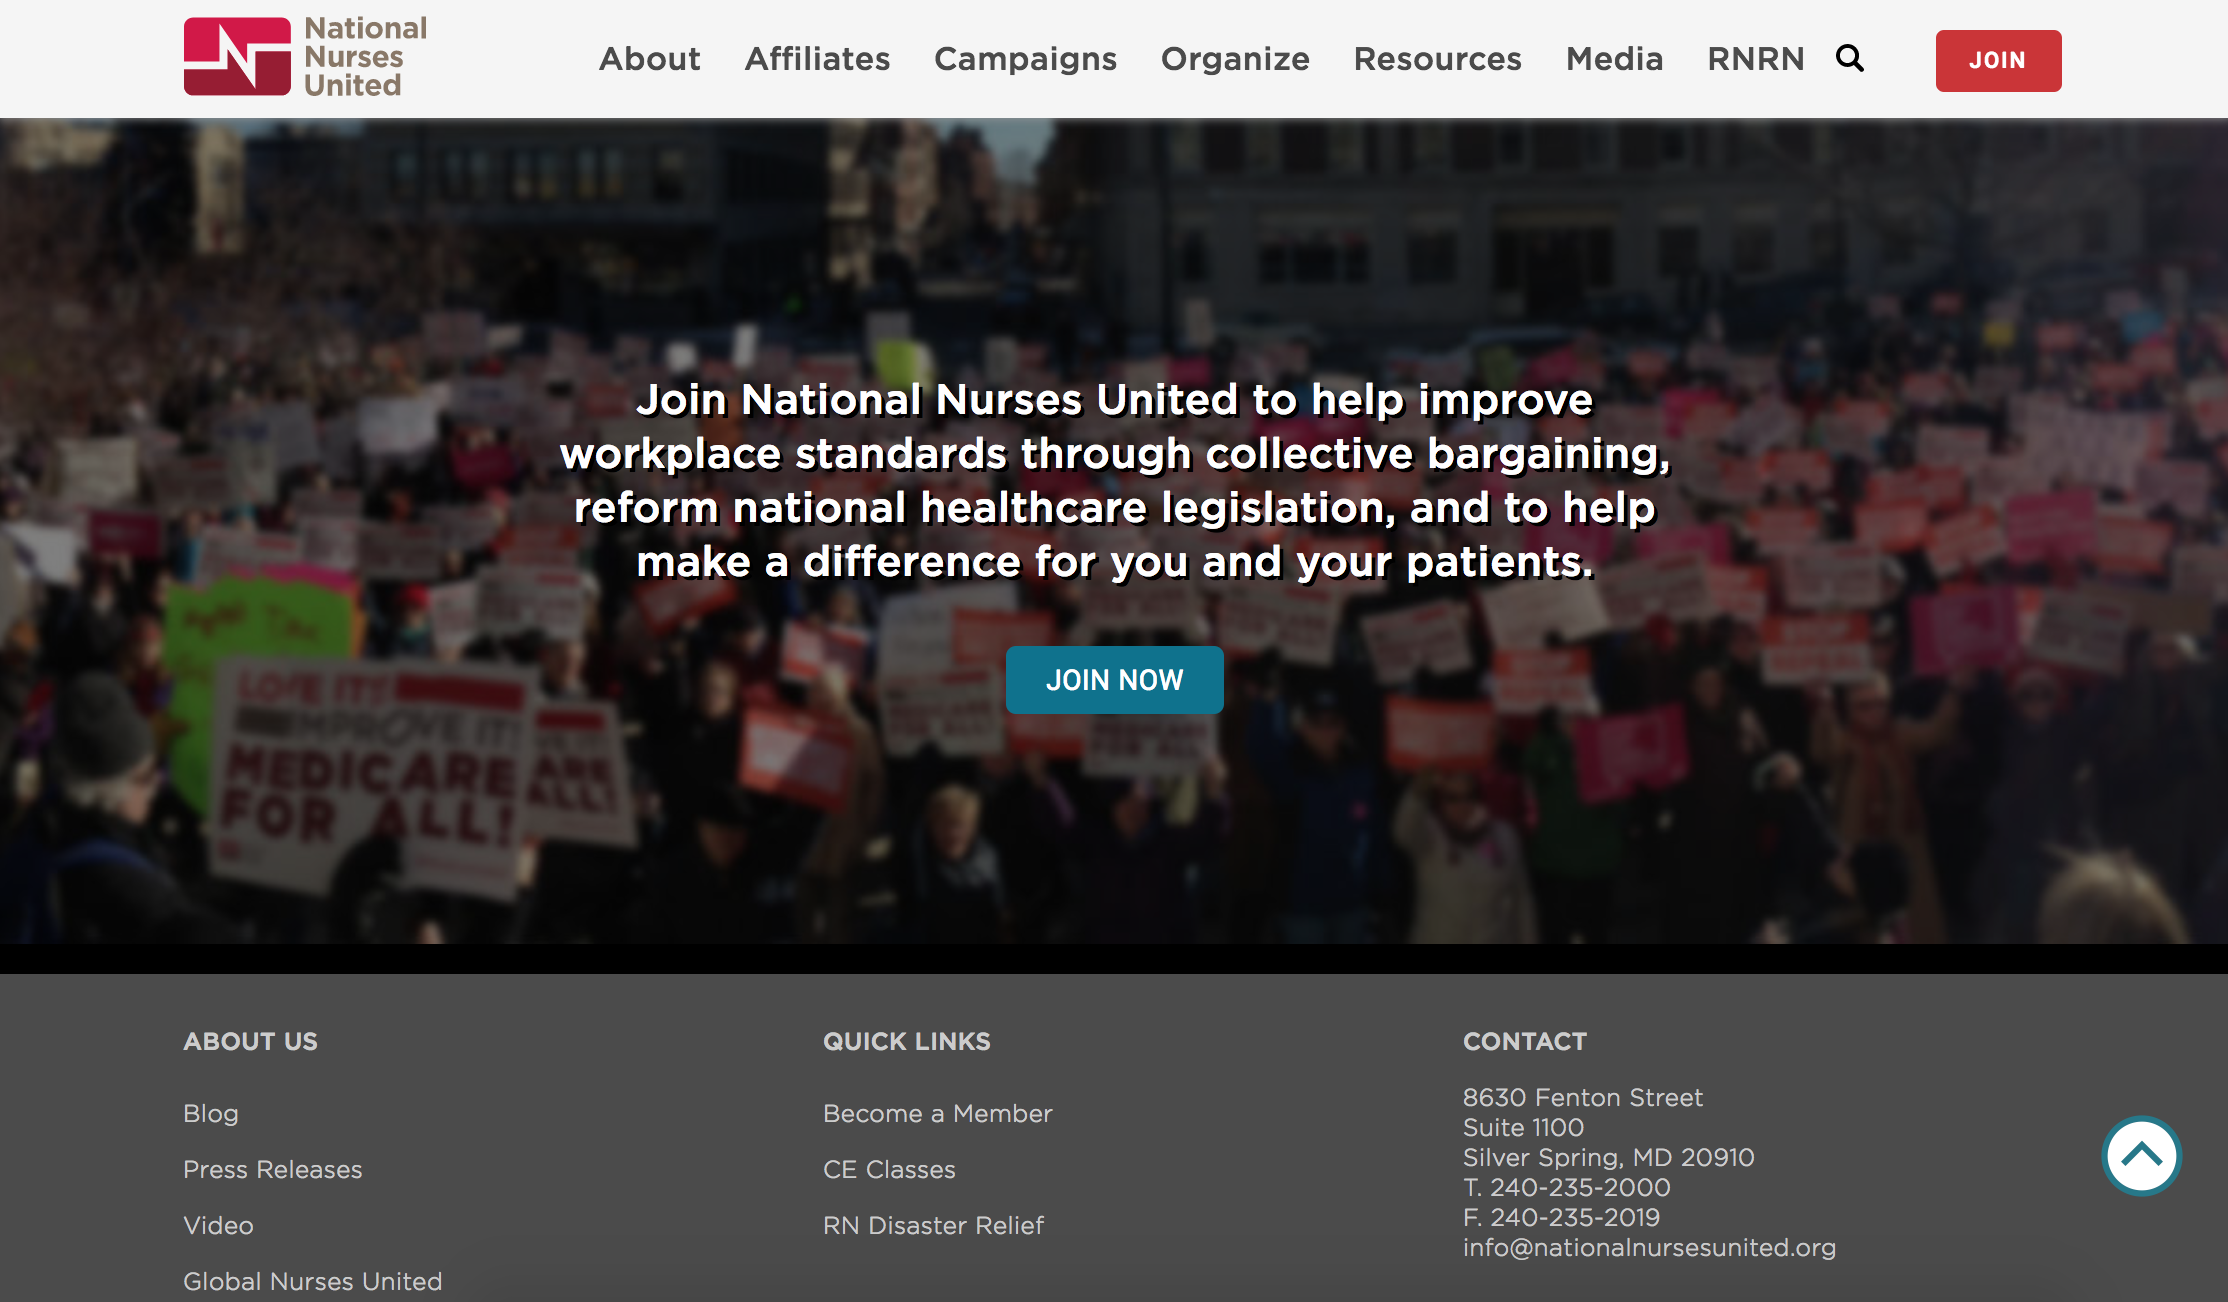The image size is (2228, 1302).
Task: Click the JOIN button in header
Action: (x=1997, y=60)
